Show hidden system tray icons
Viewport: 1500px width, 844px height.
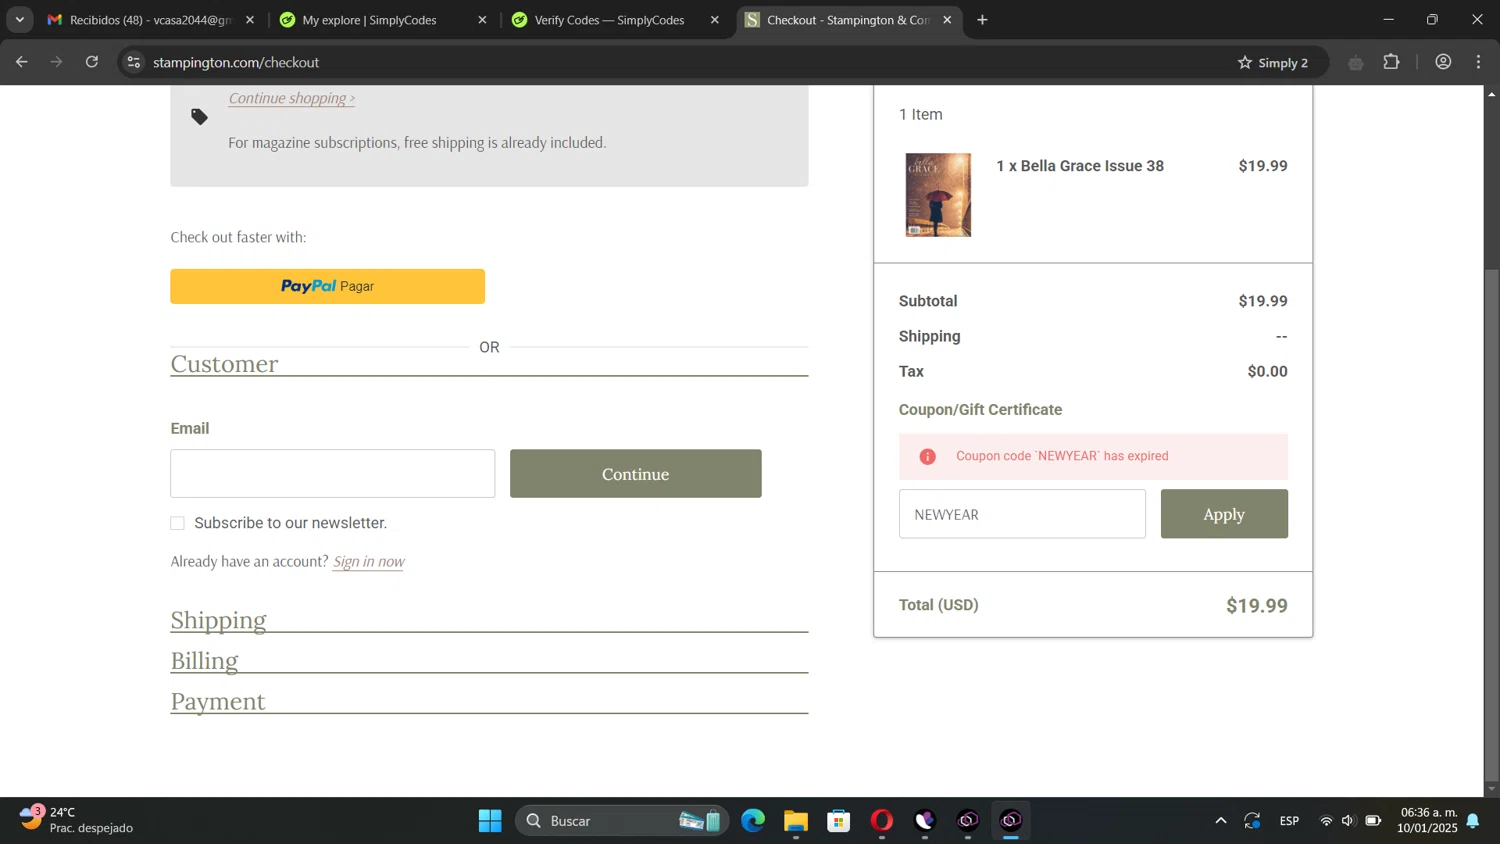tap(1220, 821)
